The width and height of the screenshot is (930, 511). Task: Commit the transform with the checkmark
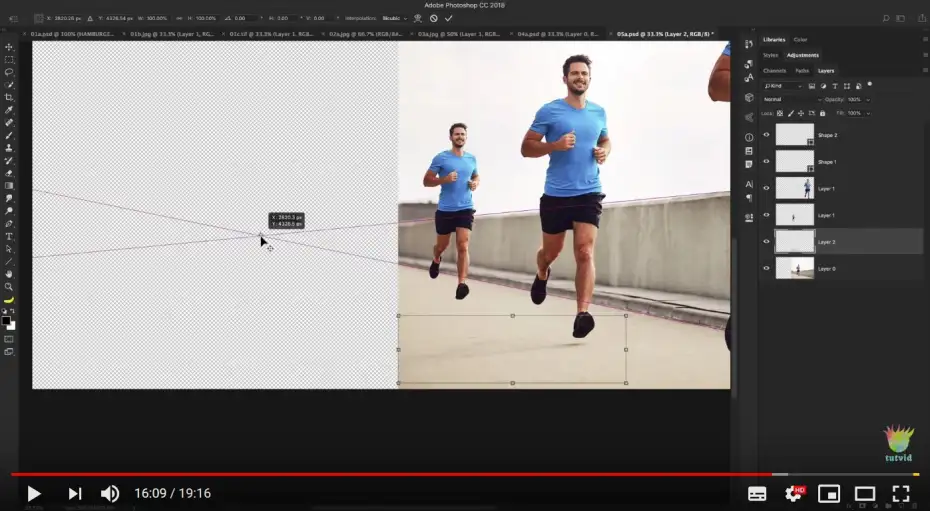(x=448, y=18)
